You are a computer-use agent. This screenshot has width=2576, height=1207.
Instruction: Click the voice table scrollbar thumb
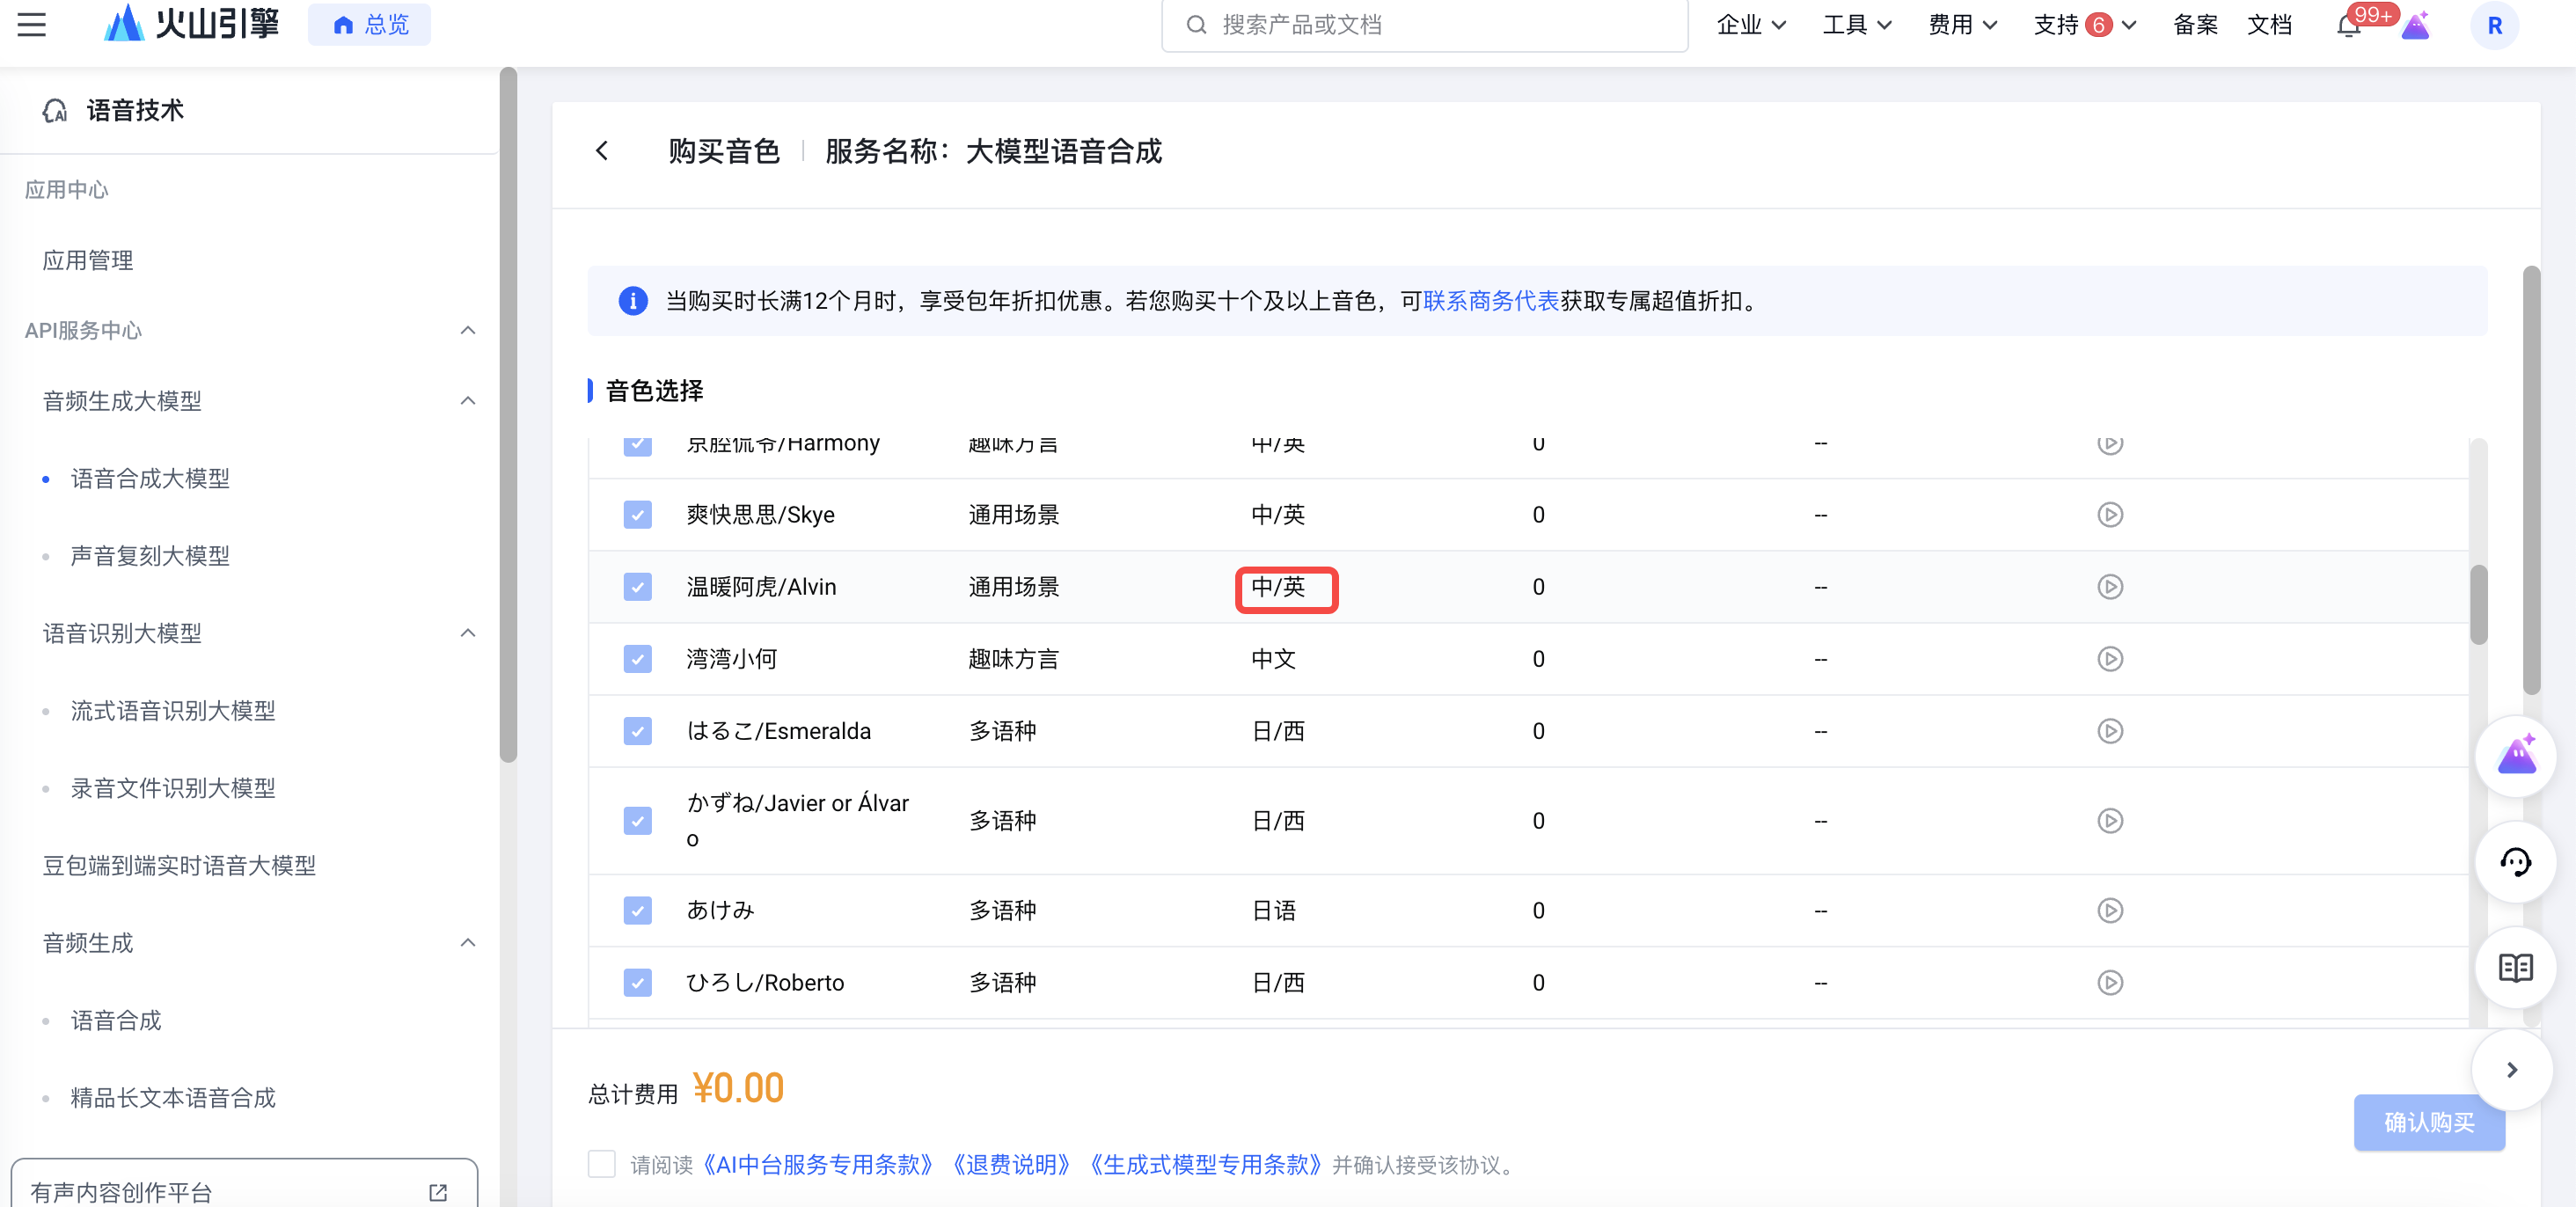coord(2478,604)
